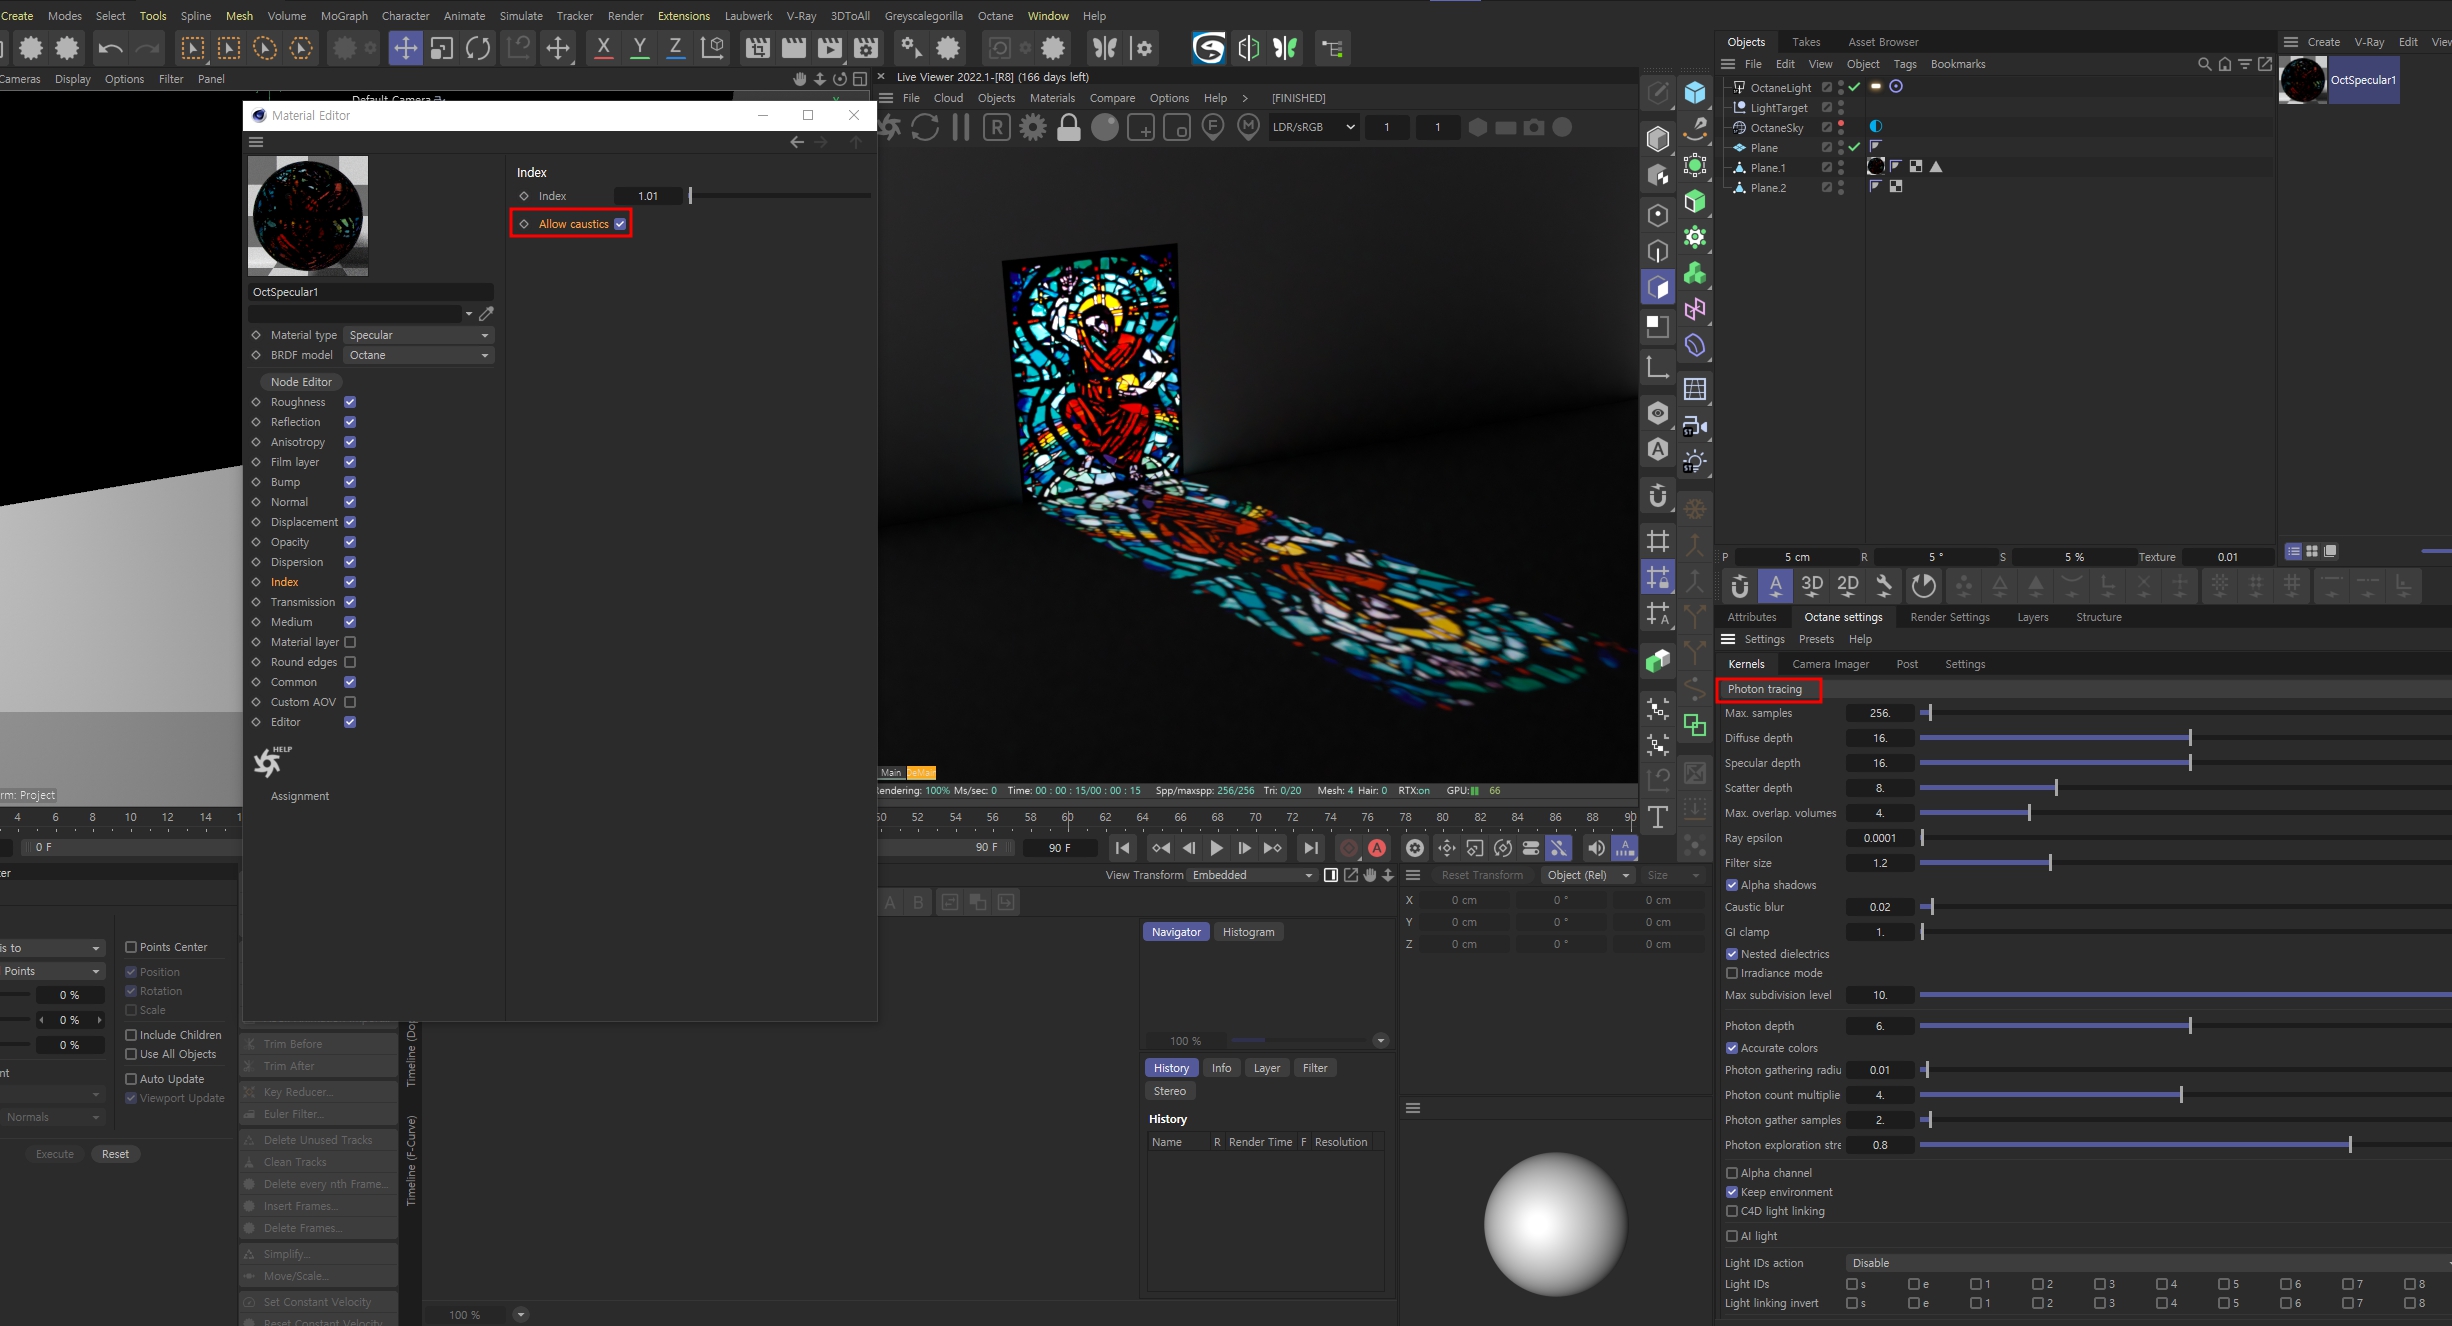This screenshot has width=2452, height=1326.
Task: Click the eyedropper icon in Material Editor
Action: (x=486, y=314)
